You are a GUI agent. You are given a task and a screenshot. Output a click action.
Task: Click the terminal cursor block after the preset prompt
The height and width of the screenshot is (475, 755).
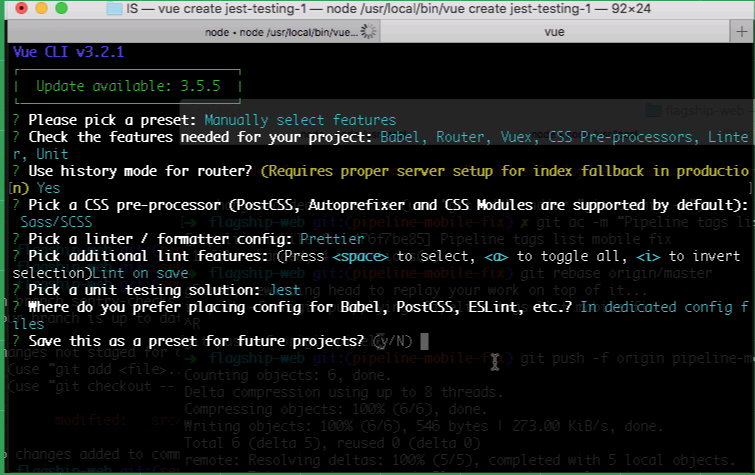coord(424,341)
